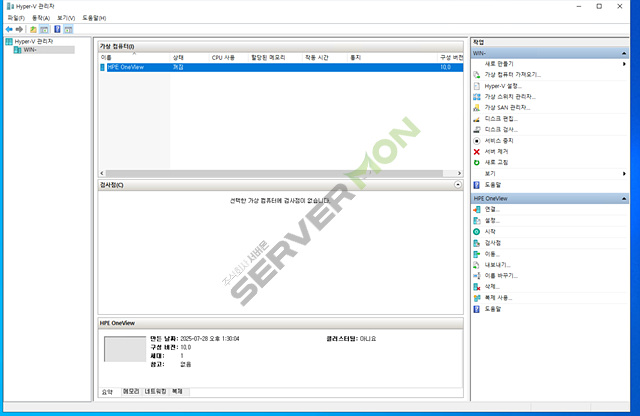Screen dimensions: 640x416
Task: Switch to the 복제 tab
Action: [x=177, y=392]
